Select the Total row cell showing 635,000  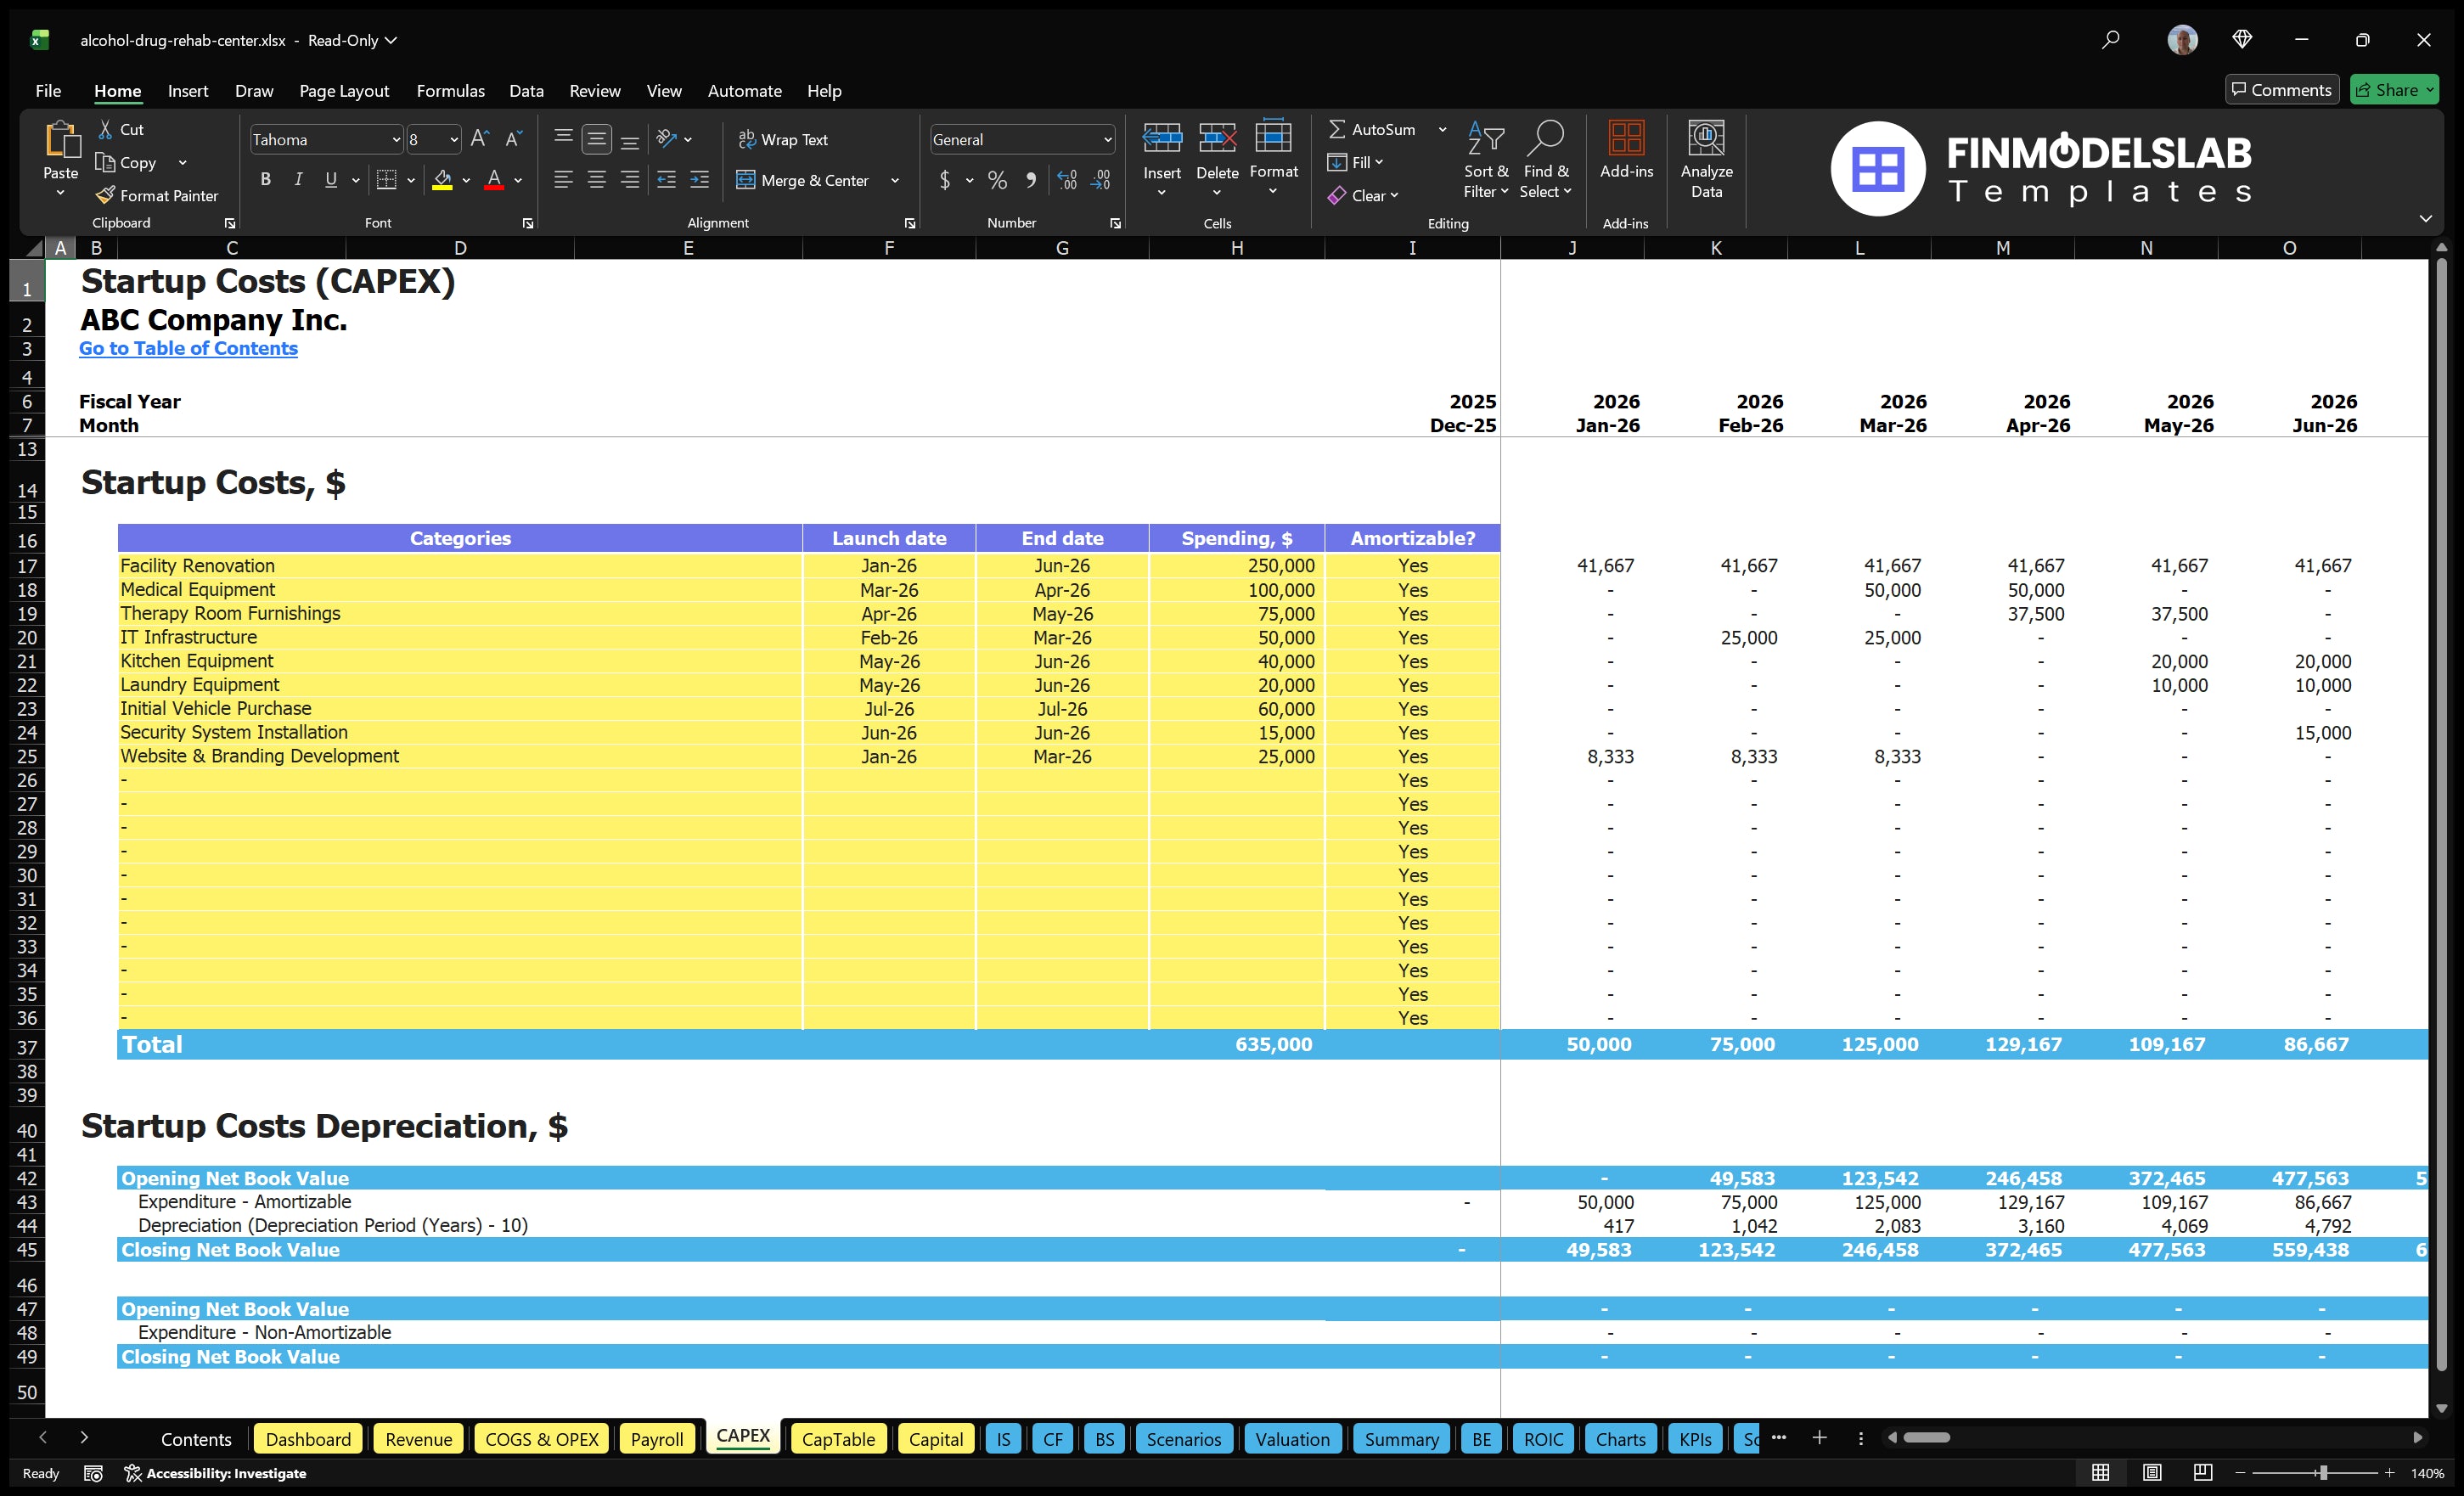tap(1273, 1044)
